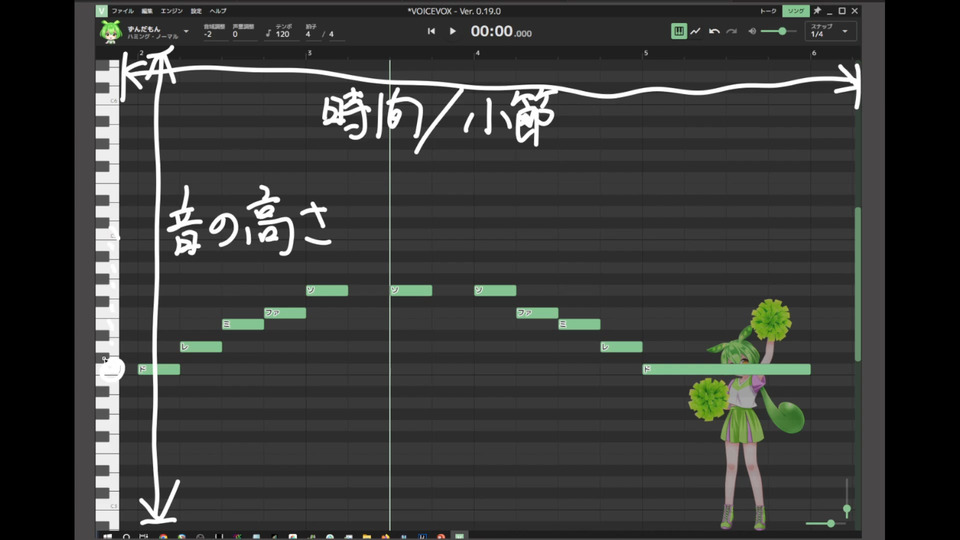Click the white piano key in the ド row
The width and height of the screenshot is (960, 540).
coord(108,369)
